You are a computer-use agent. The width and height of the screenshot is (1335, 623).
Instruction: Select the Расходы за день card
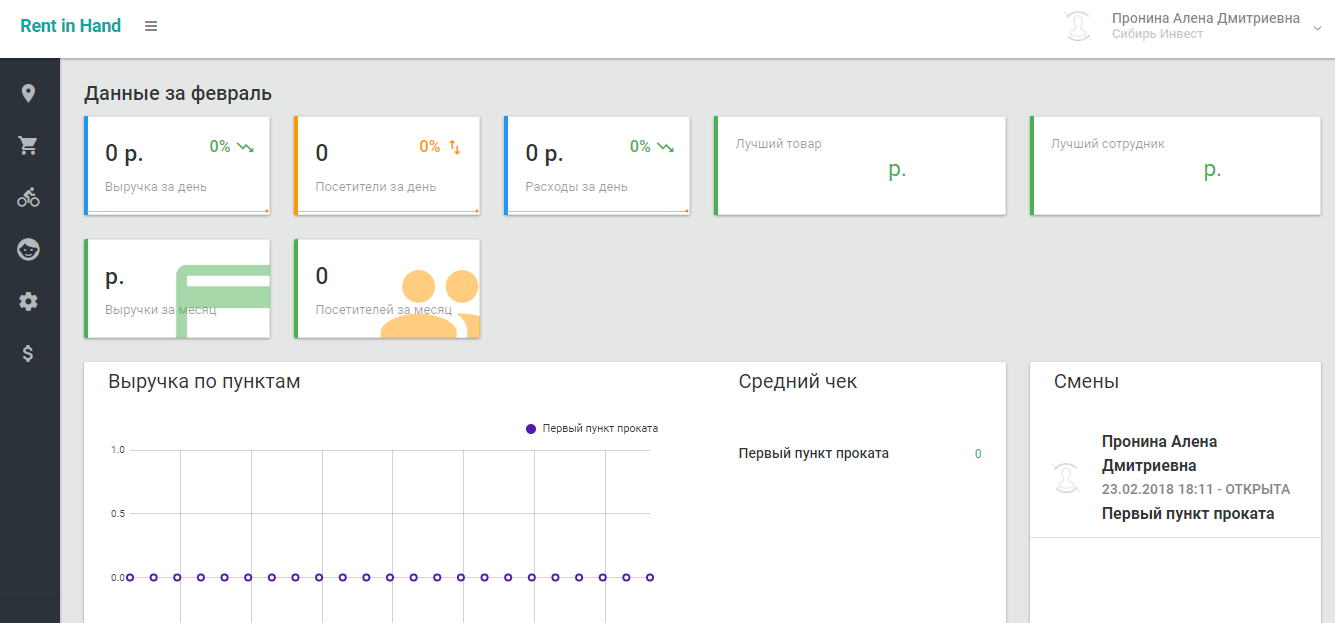tap(597, 166)
